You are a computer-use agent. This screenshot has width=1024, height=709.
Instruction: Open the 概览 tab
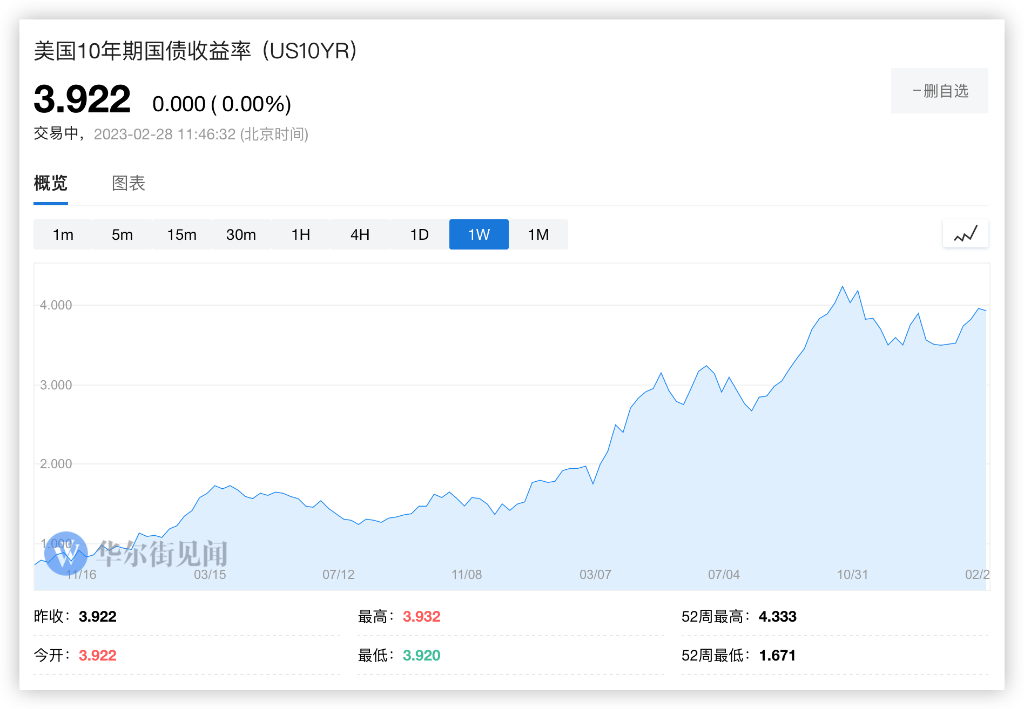[50, 183]
